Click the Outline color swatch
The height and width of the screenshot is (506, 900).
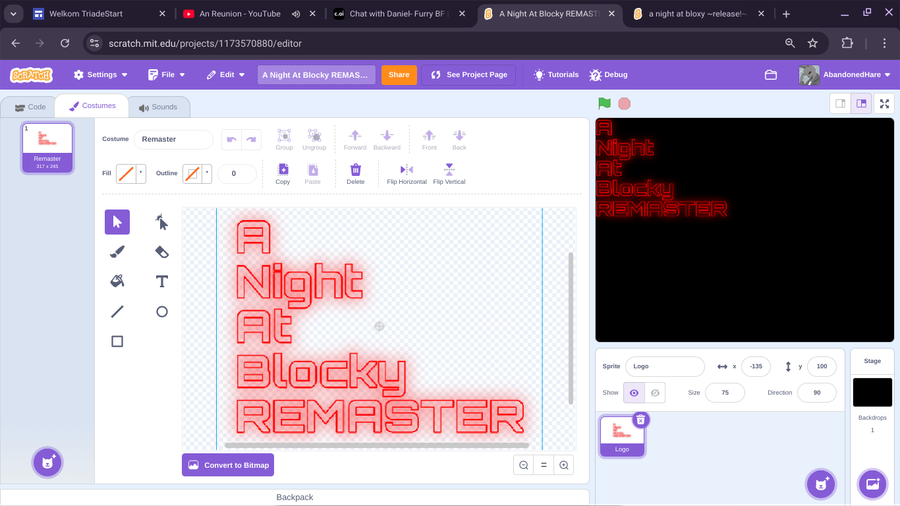[x=193, y=173]
